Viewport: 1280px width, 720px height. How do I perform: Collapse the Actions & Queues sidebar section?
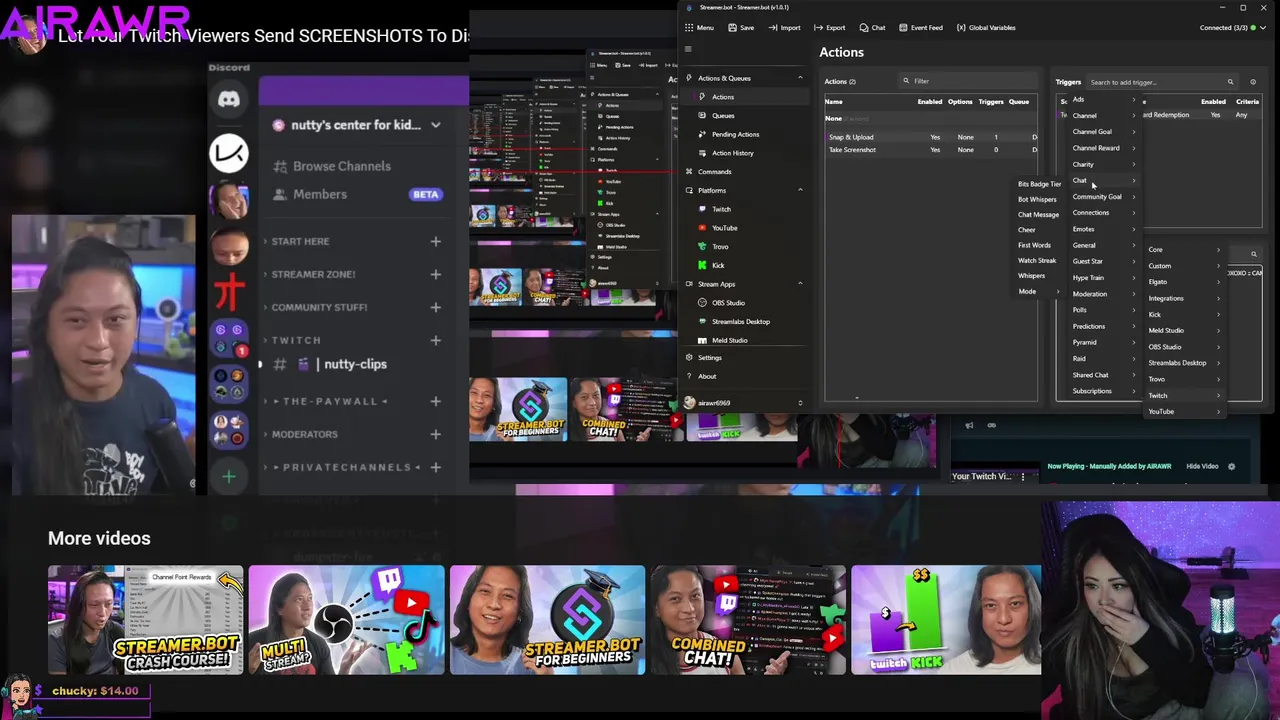tap(800, 78)
